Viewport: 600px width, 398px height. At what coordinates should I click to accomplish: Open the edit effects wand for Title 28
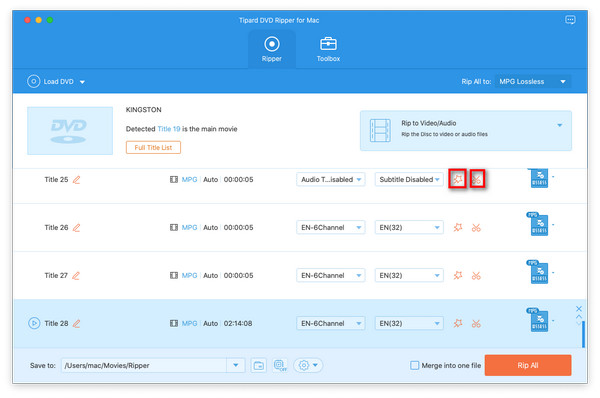tap(458, 323)
